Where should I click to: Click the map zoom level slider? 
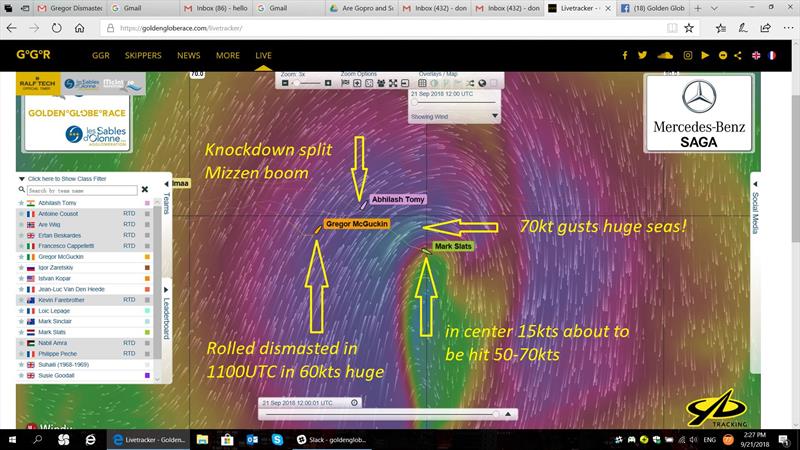tap(307, 83)
